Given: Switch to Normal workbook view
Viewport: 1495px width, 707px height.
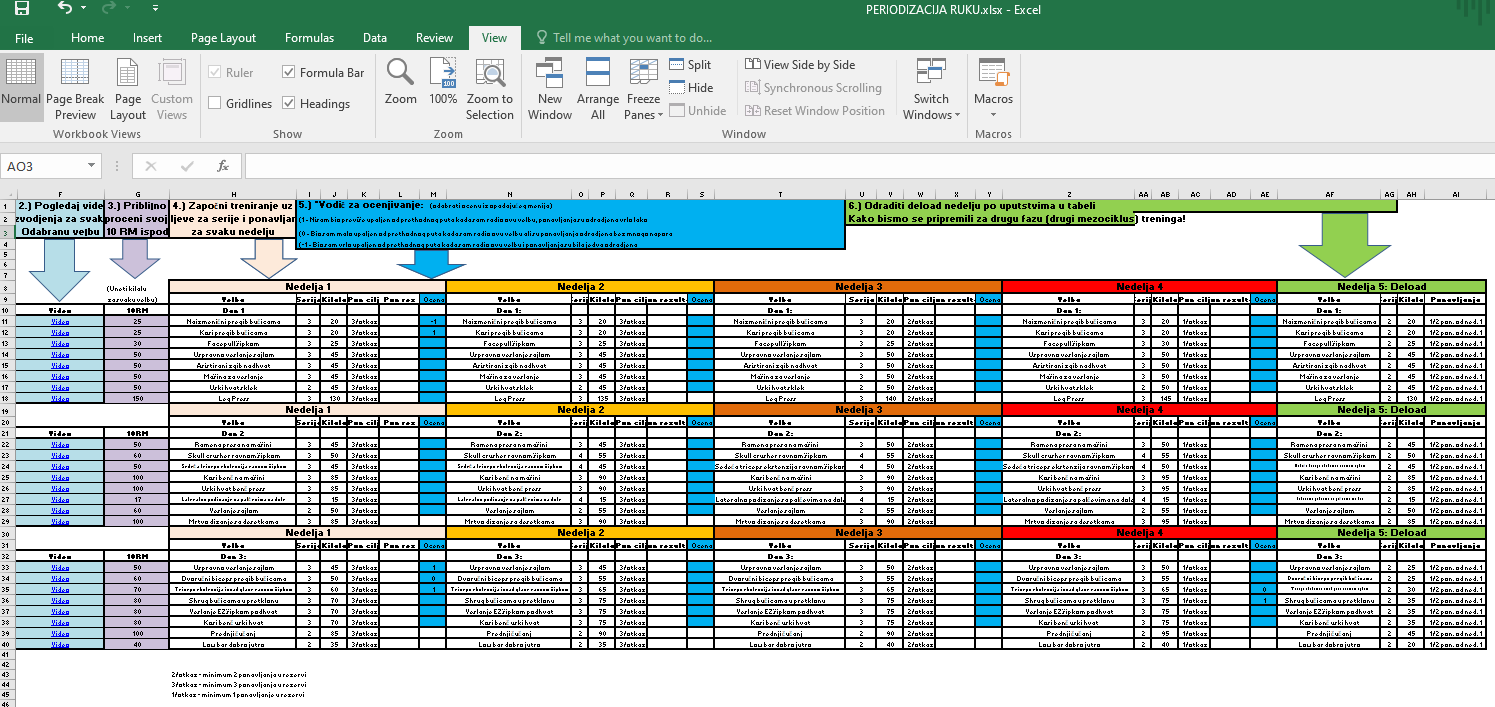Looking at the screenshot, I should coord(21,88).
